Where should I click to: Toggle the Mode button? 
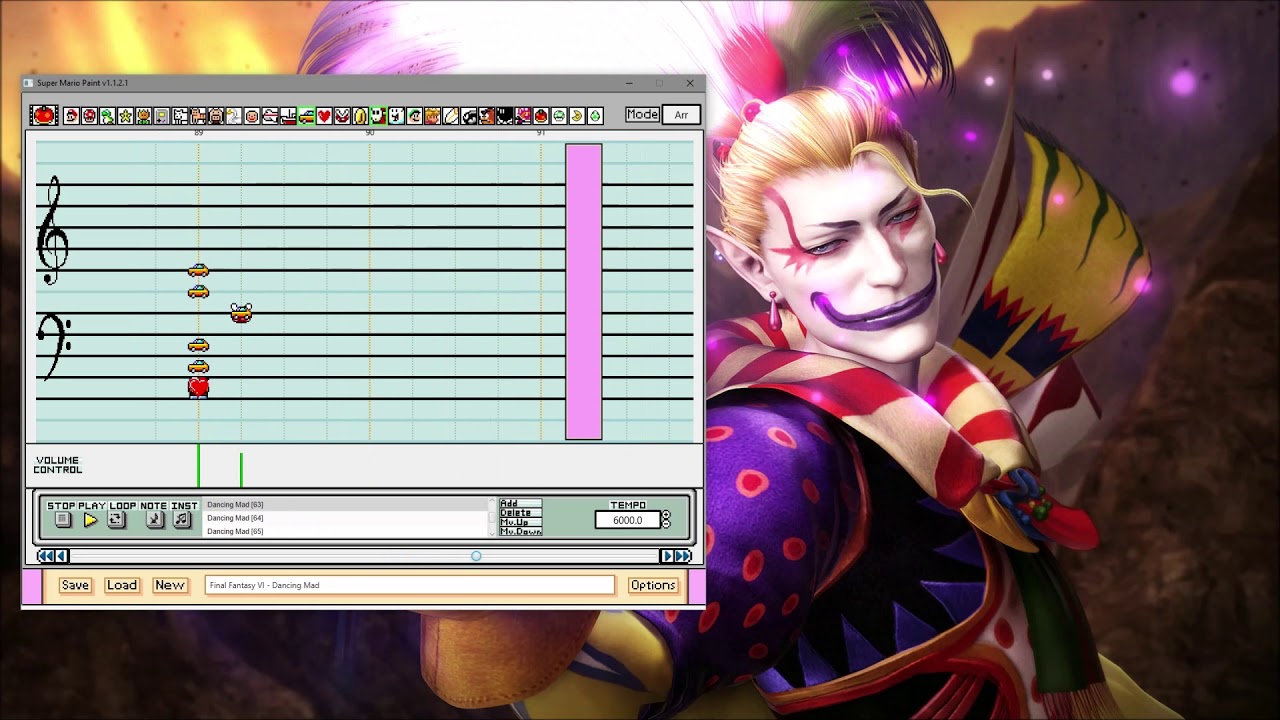tap(642, 115)
